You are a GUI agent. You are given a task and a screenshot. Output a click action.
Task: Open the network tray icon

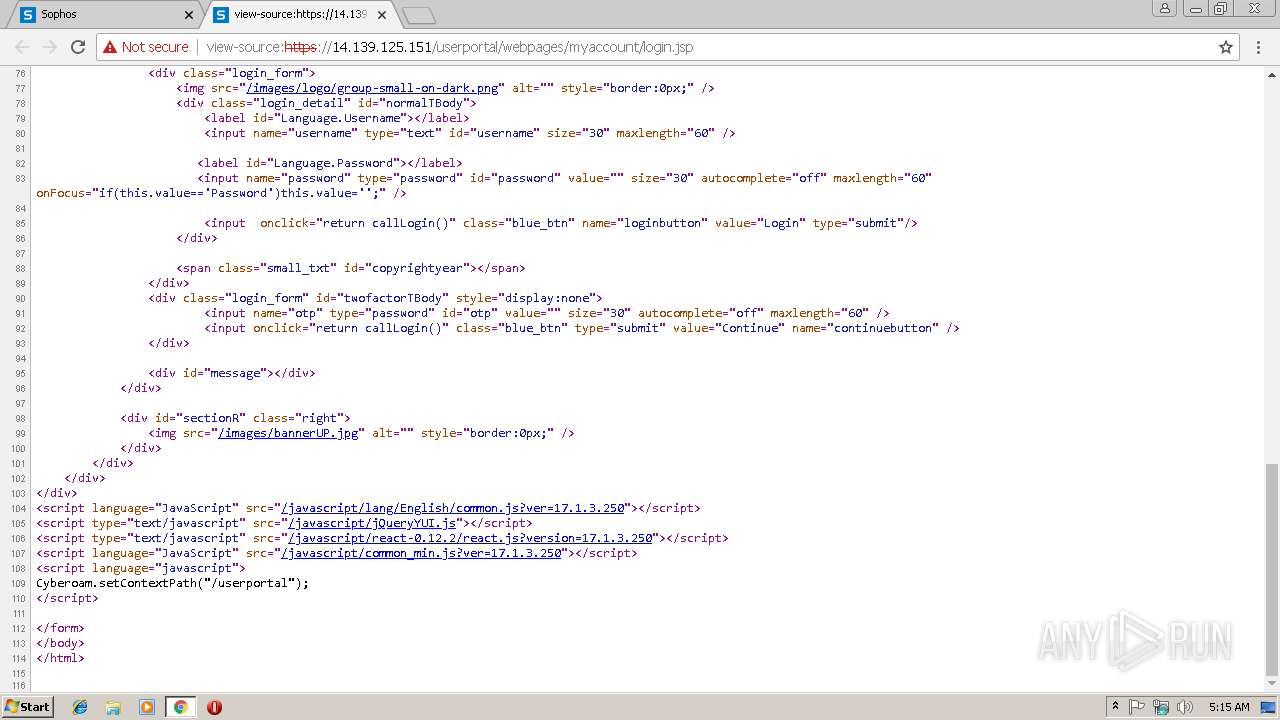point(1161,707)
